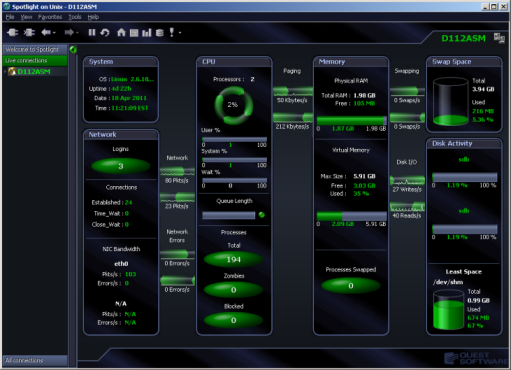The width and height of the screenshot is (511, 370).
Task: Expand the D112ASM connection tree node
Action: click(x=5, y=71)
